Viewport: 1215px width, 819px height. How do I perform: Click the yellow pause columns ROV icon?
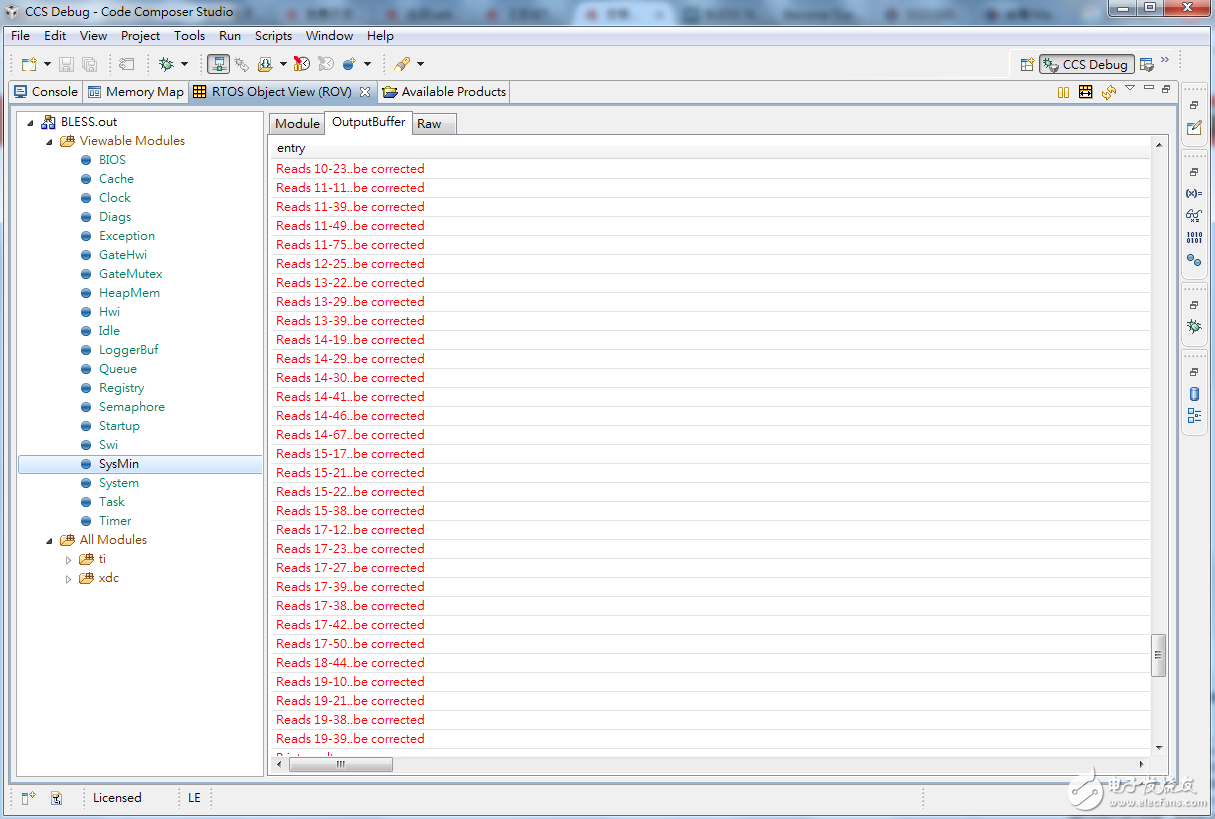1063,92
